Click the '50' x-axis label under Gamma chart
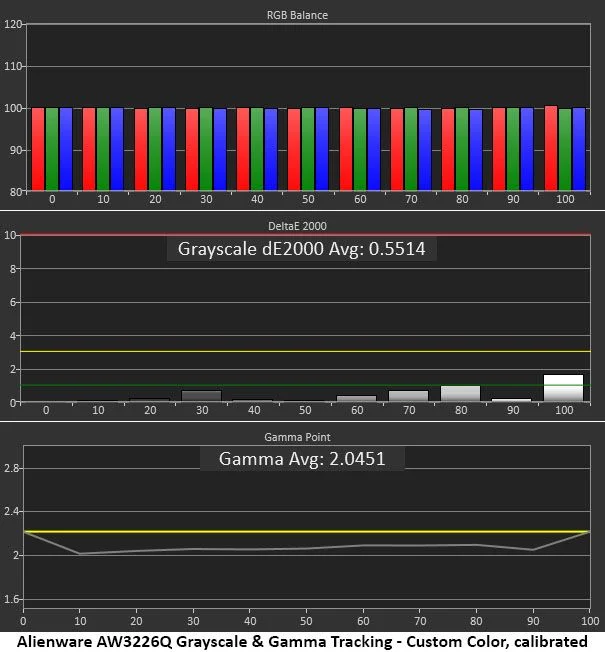Viewport: 605px width, 652px height. coord(306,621)
